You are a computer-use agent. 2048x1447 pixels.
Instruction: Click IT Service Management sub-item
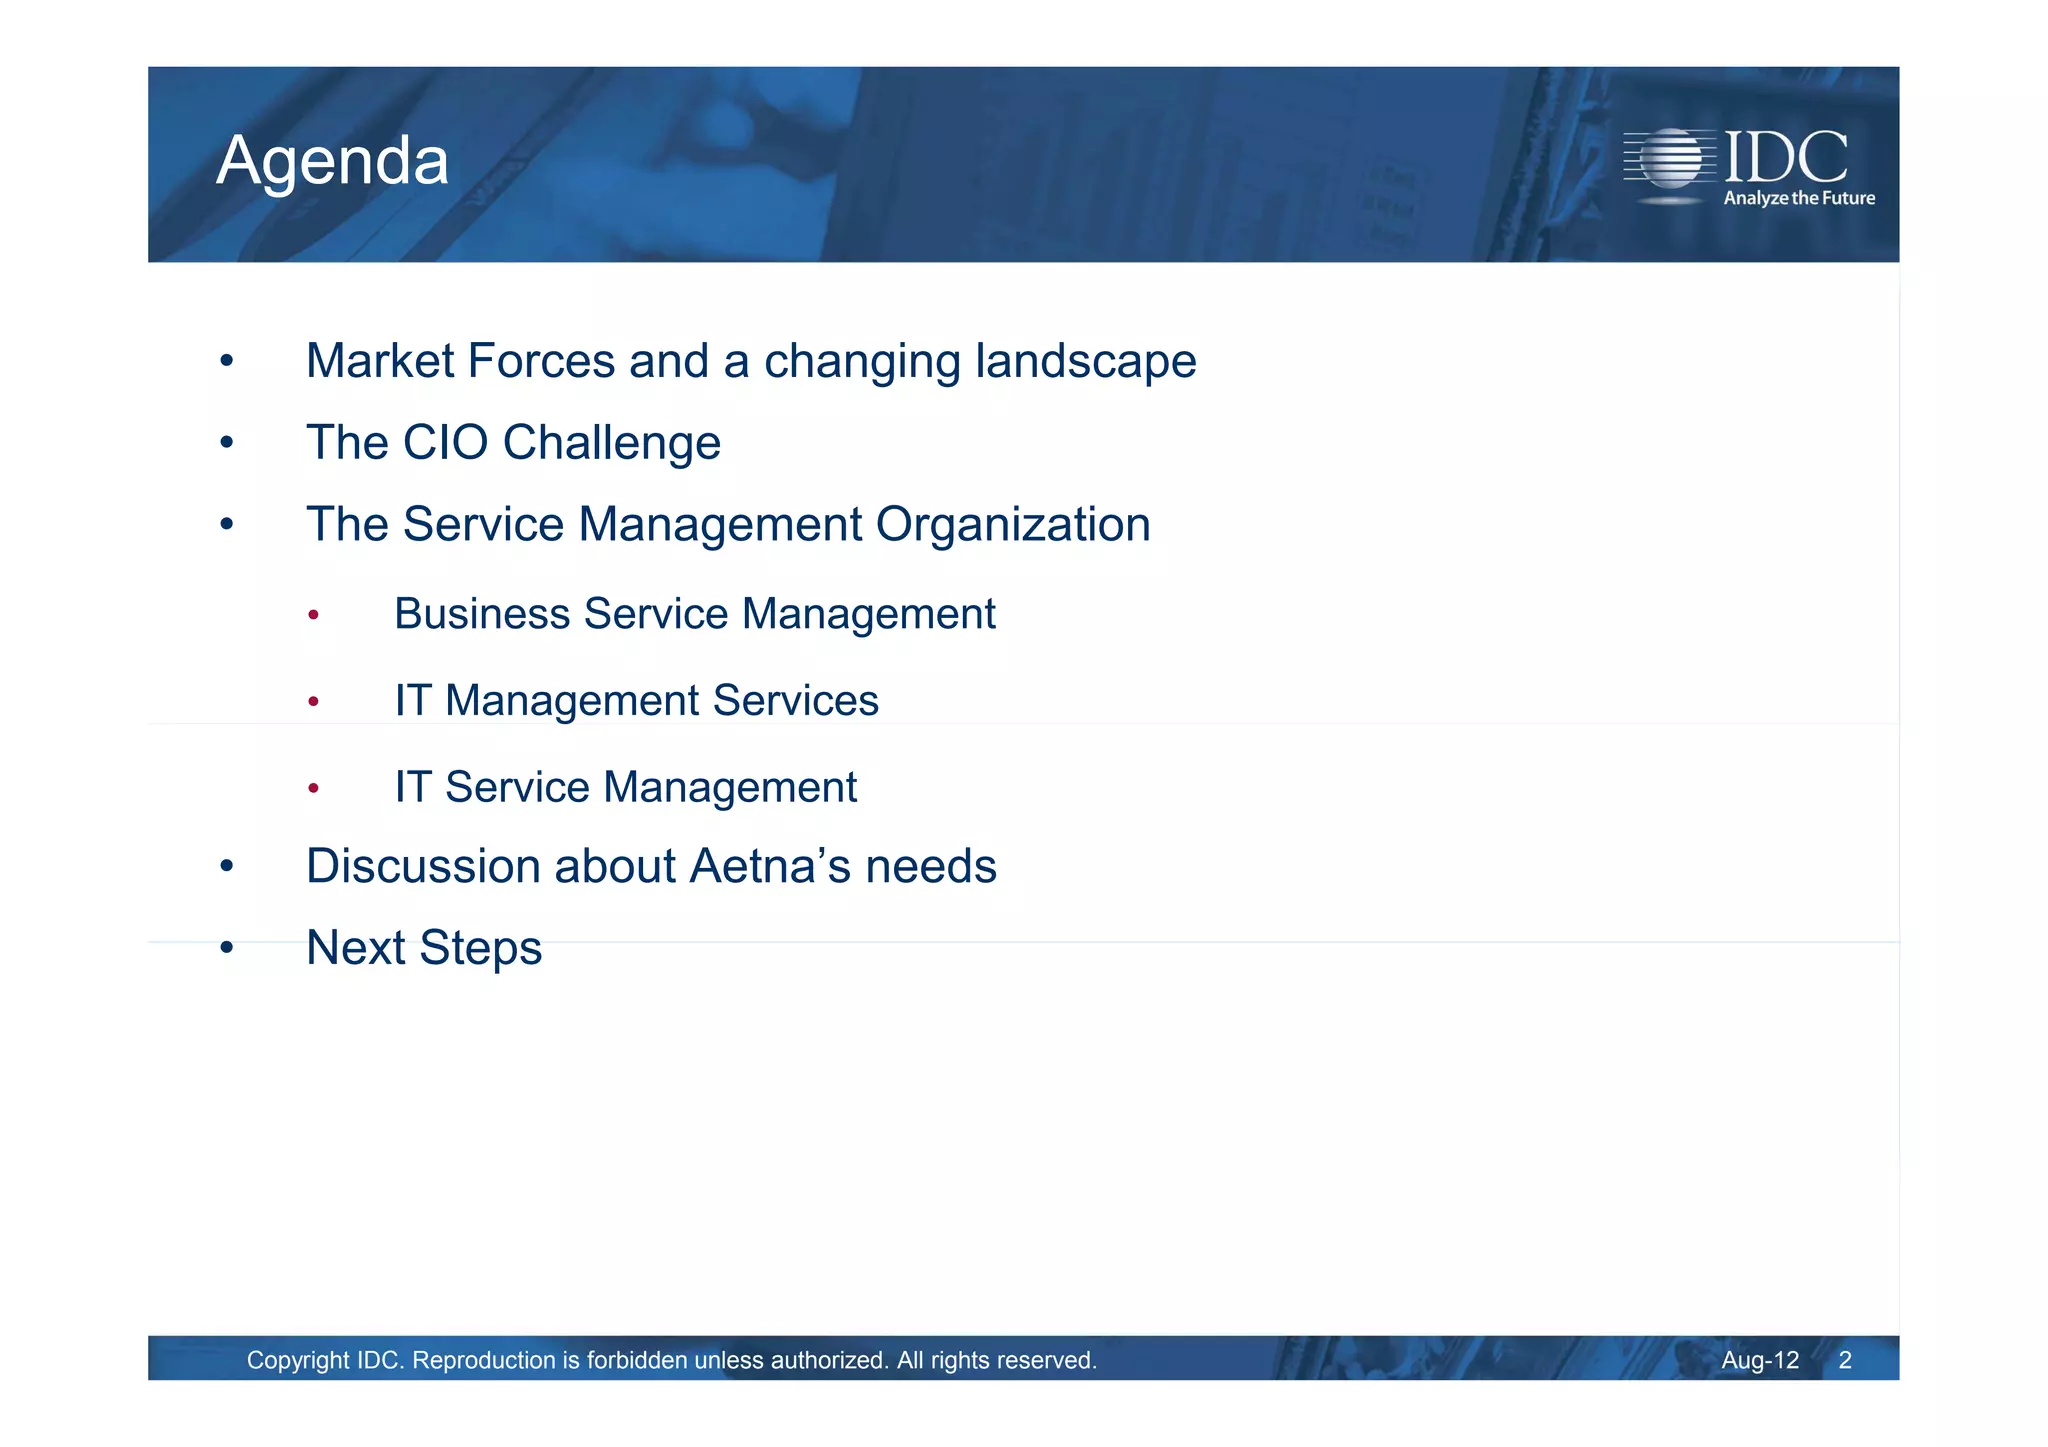click(x=625, y=787)
